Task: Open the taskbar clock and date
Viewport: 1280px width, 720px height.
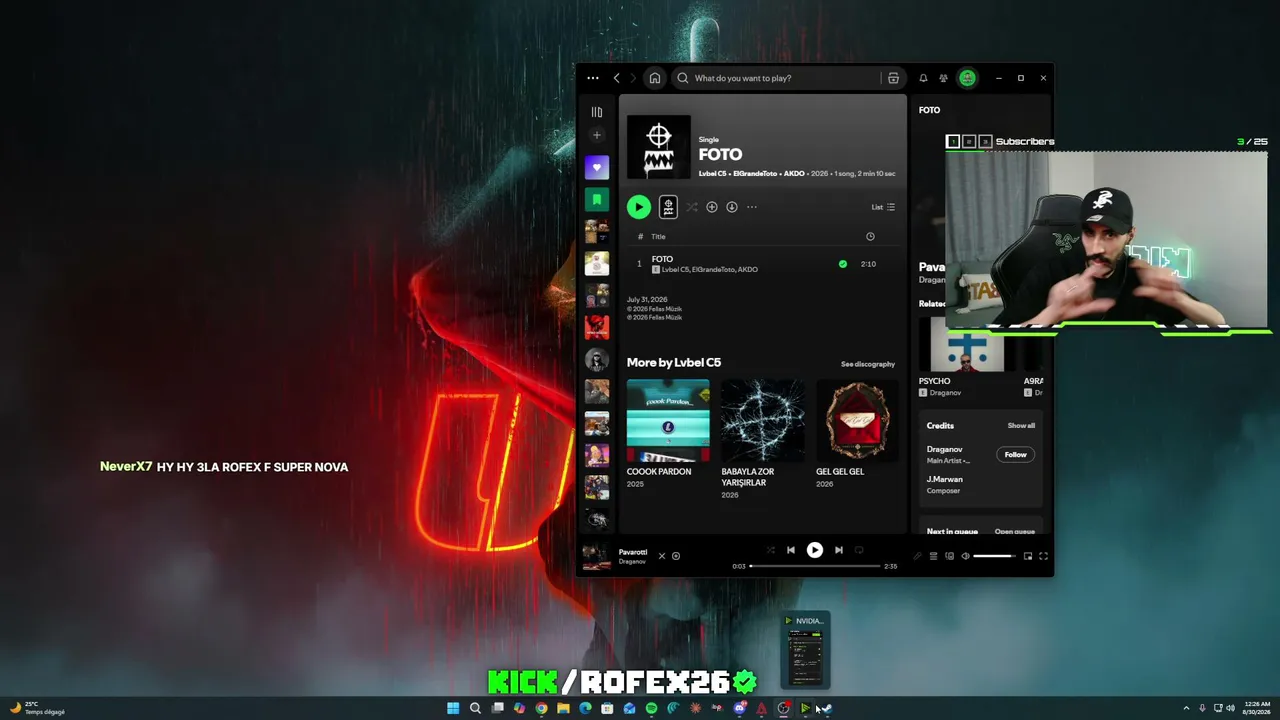Action: [1257, 708]
